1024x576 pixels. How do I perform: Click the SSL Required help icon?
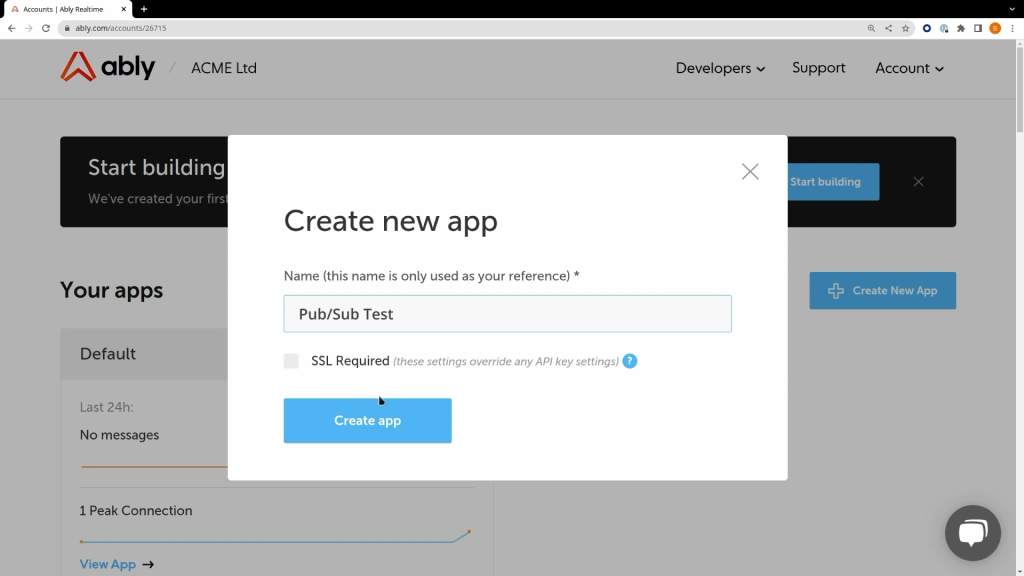click(630, 361)
